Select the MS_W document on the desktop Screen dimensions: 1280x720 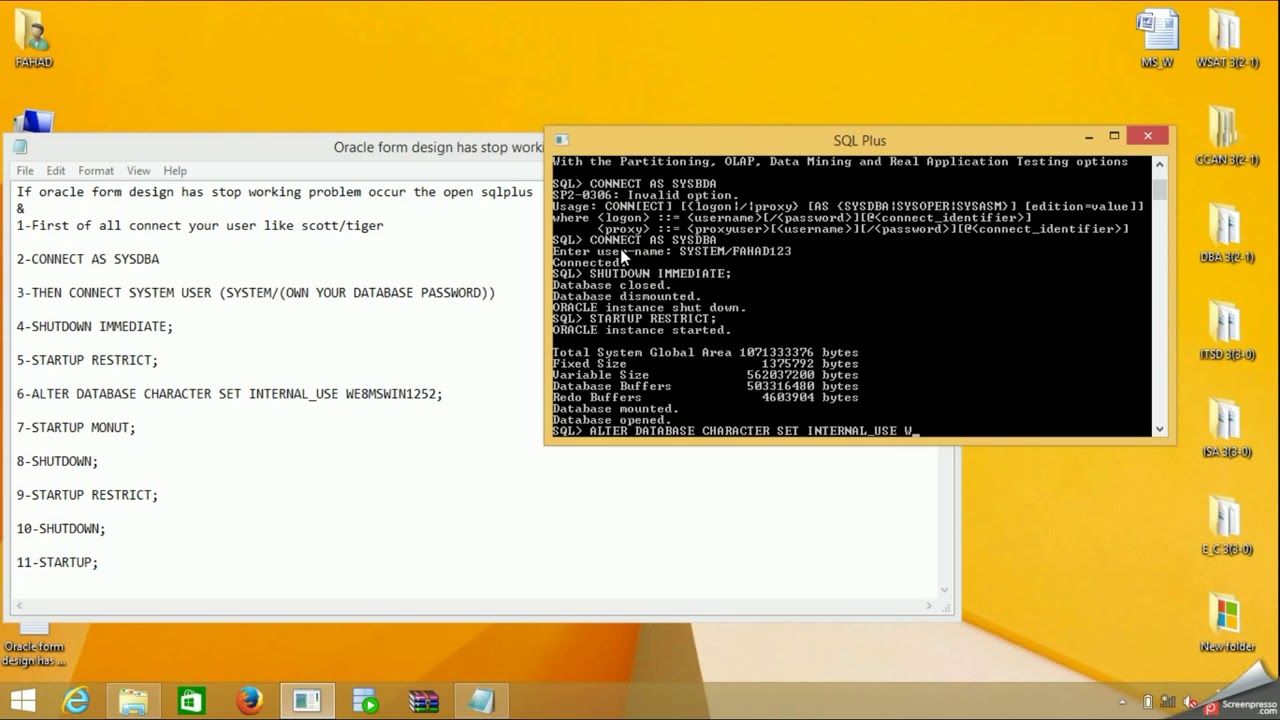click(x=1157, y=38)
